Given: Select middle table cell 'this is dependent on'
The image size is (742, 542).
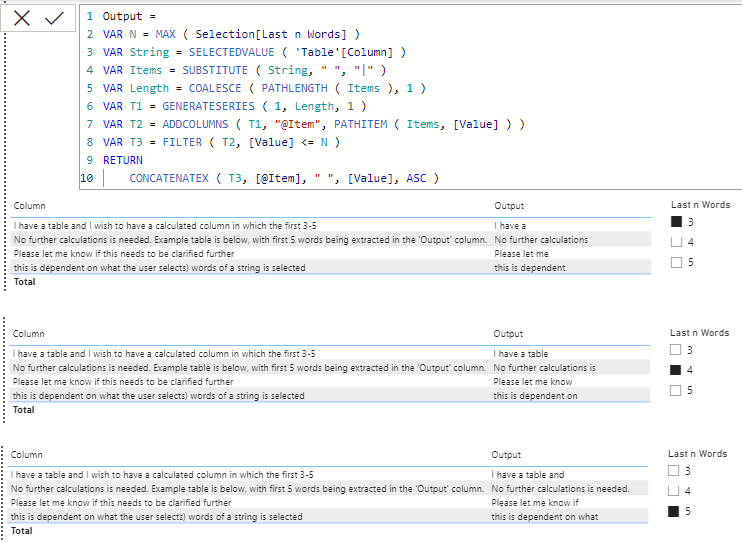Looking at the screenshot, I should click(535, 396).
